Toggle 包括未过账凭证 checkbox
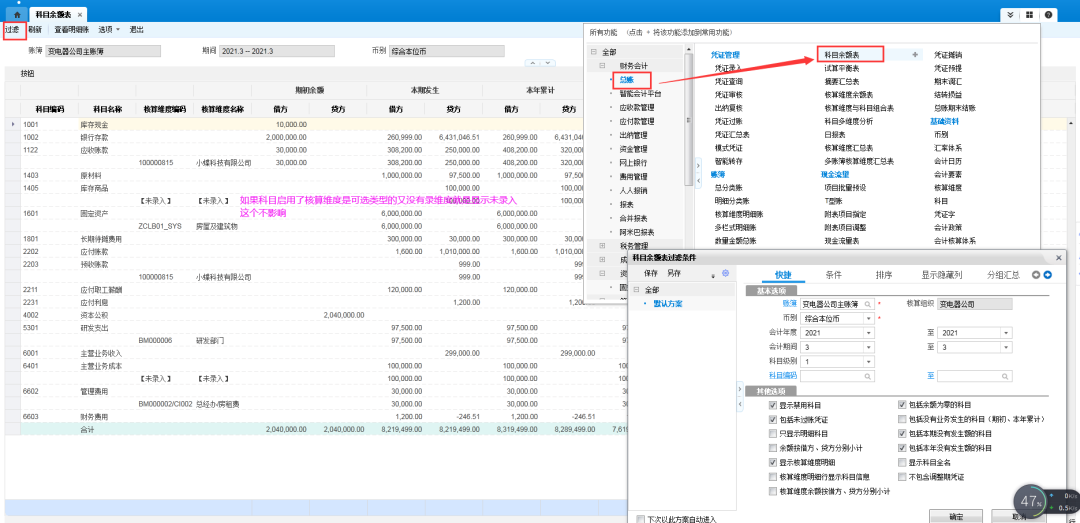The height and width of the screenshot is (523, 1080). [772, 420]
